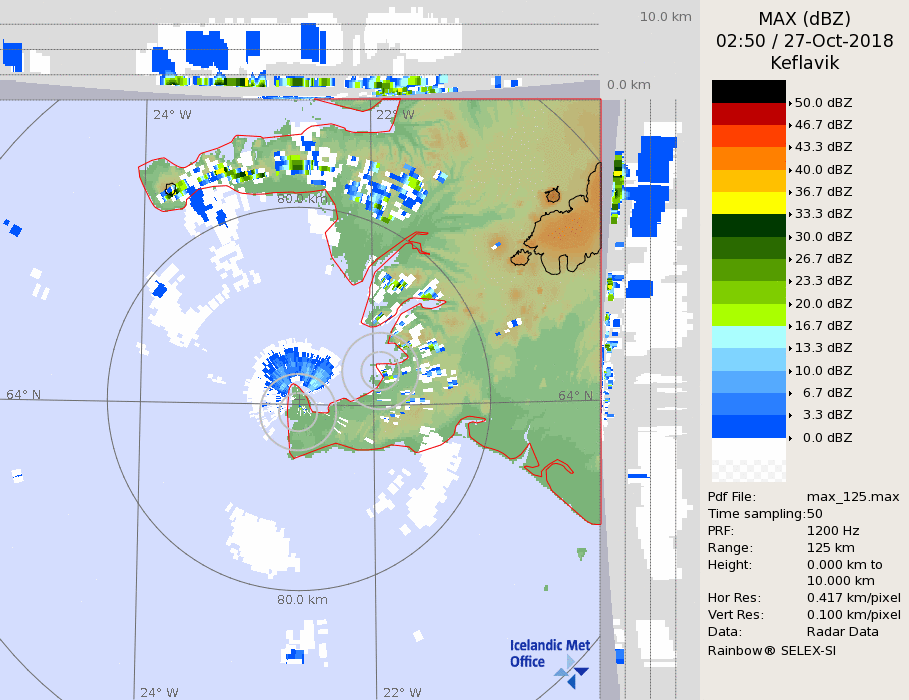This screenshot has width=909, height=700.
Task: Click the PRF value 1200 Hz
Action: point(833,531)
